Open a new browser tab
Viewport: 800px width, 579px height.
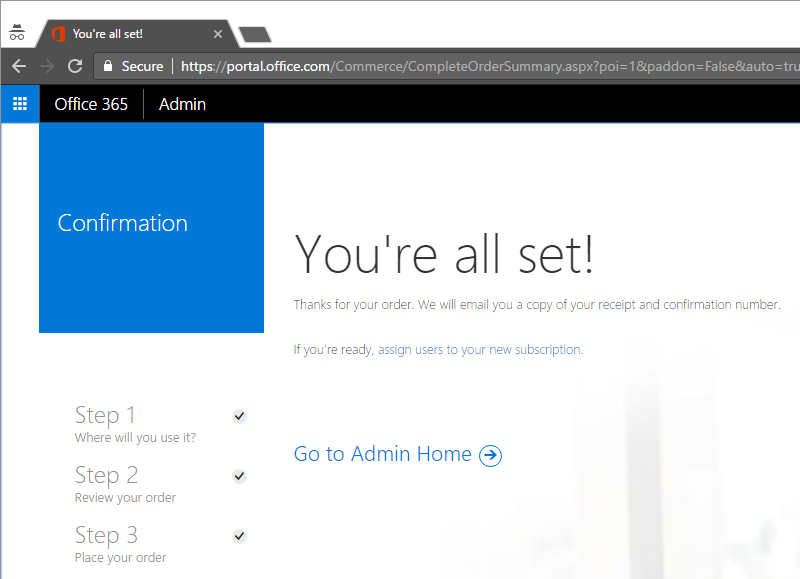click(255, 35)
